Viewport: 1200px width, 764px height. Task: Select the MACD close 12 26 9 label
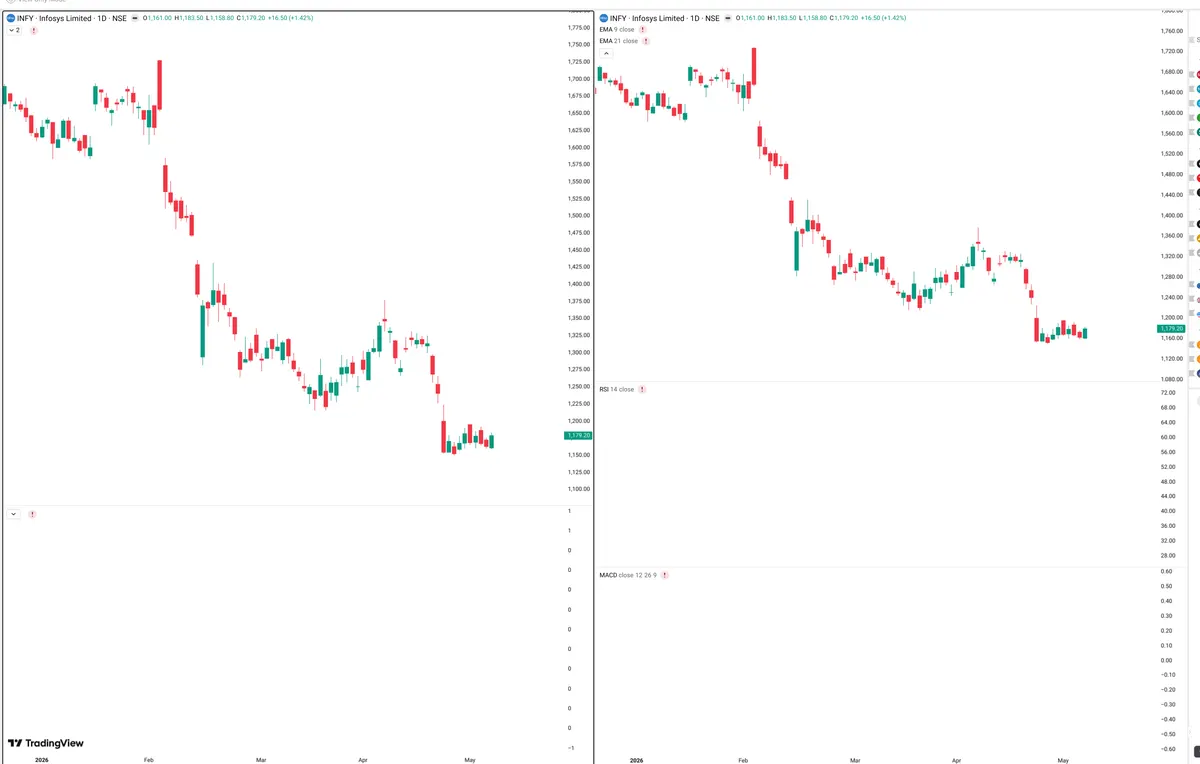point(628,575)
